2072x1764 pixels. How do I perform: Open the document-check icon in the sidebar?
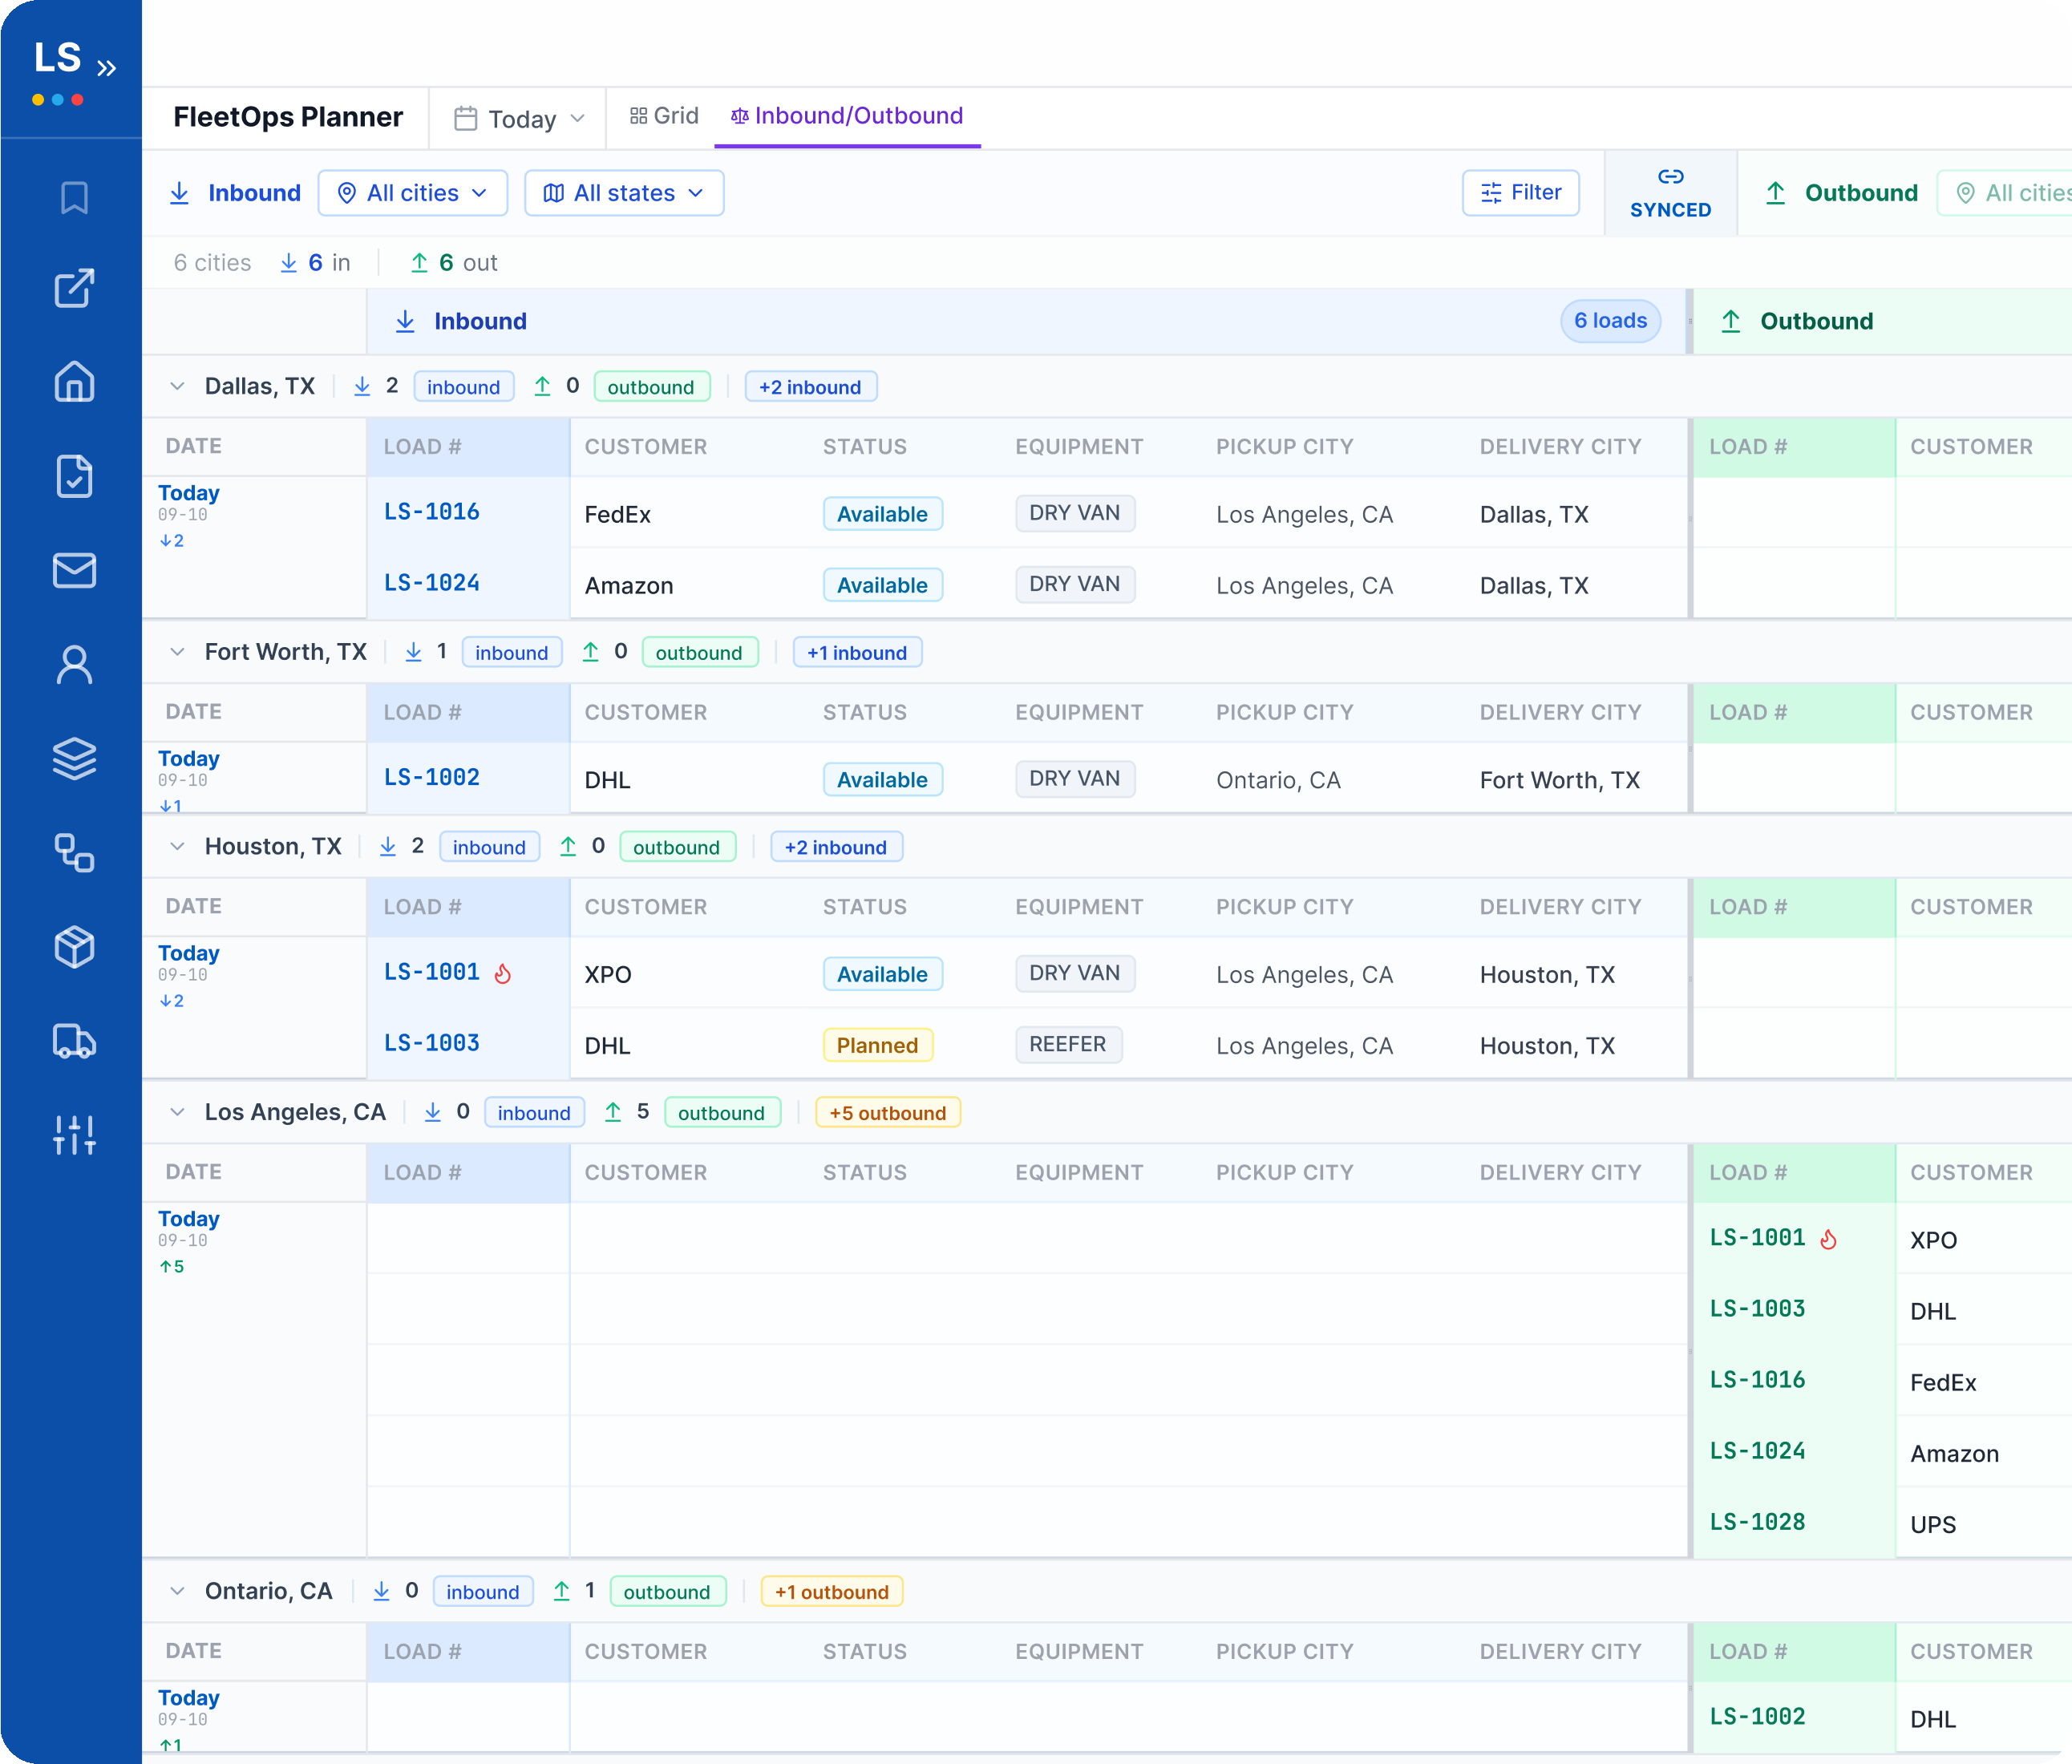(74, 475)
